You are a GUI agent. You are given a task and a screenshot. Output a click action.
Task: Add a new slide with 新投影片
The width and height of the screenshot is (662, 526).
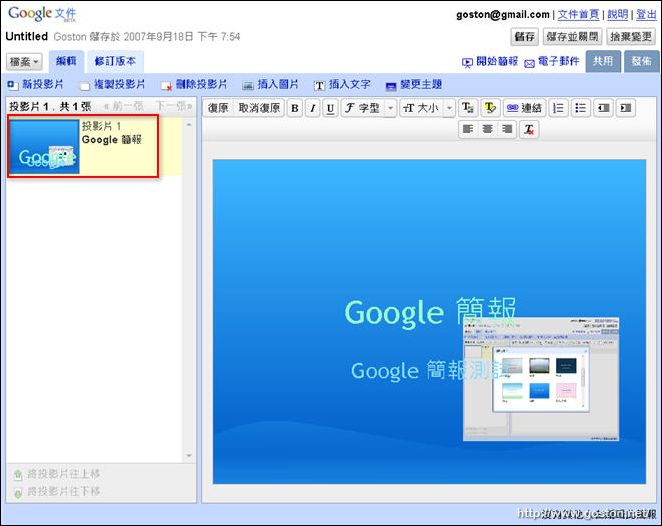point(35,84)
